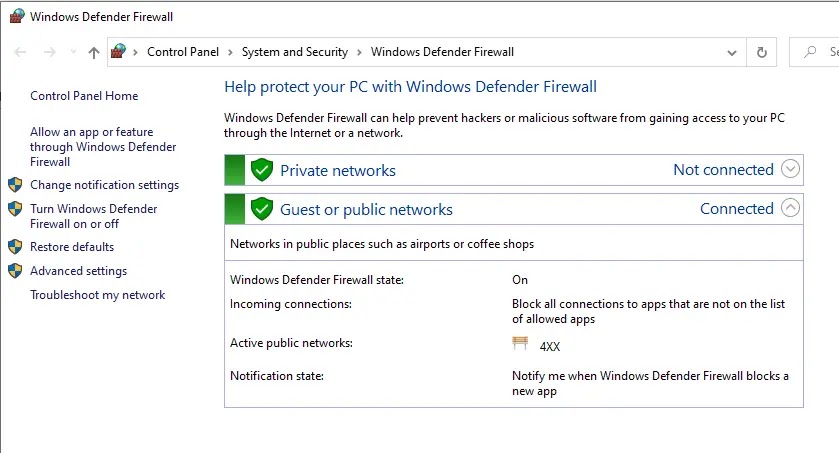
Task: Open Turn Windows Defender Firewall on or off
Action: 94,216
